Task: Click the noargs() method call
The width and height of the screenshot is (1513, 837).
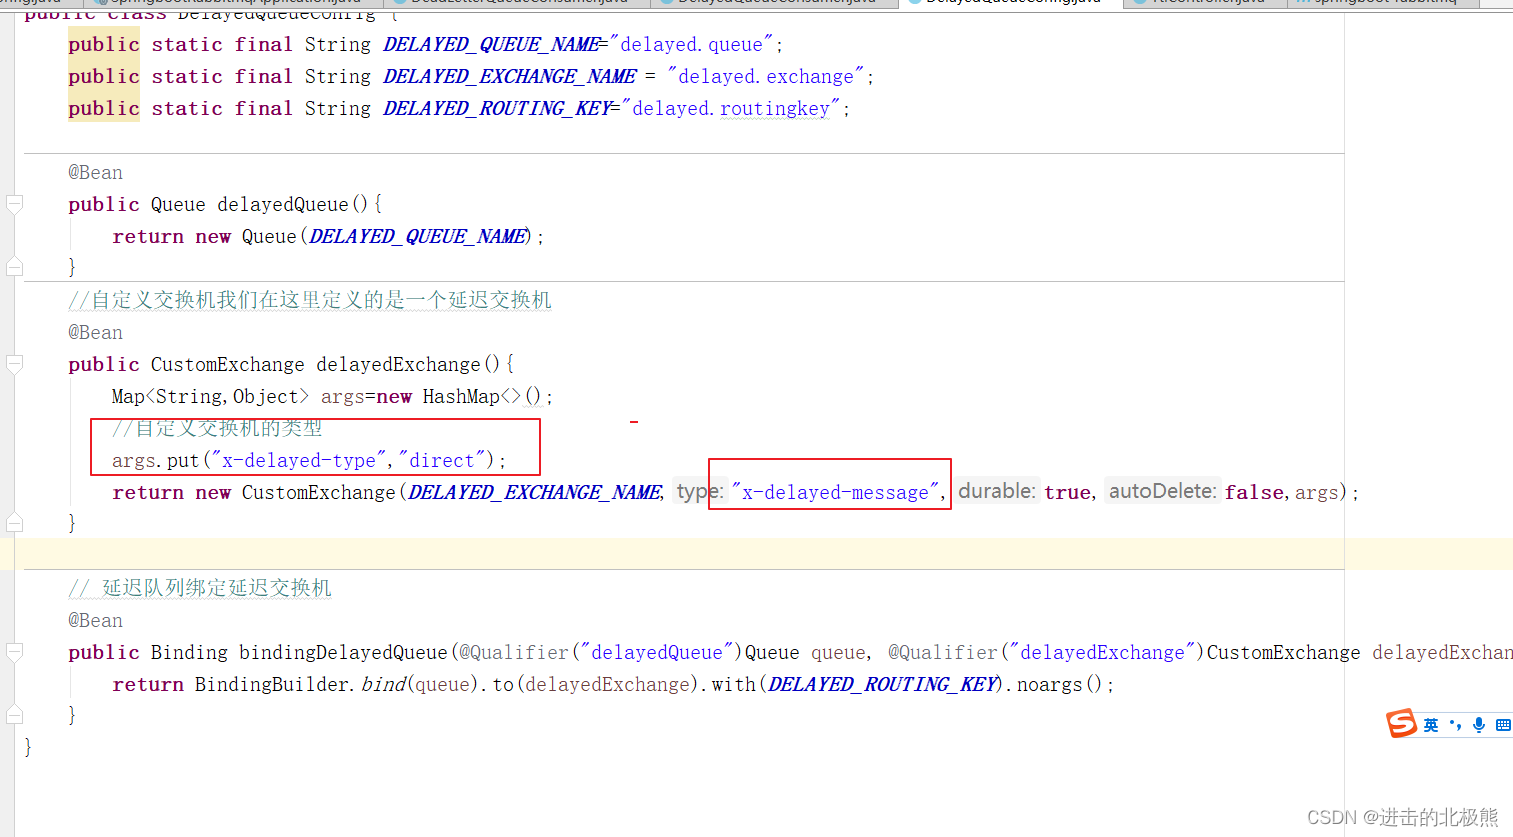Action: (x=1059, y=684)
